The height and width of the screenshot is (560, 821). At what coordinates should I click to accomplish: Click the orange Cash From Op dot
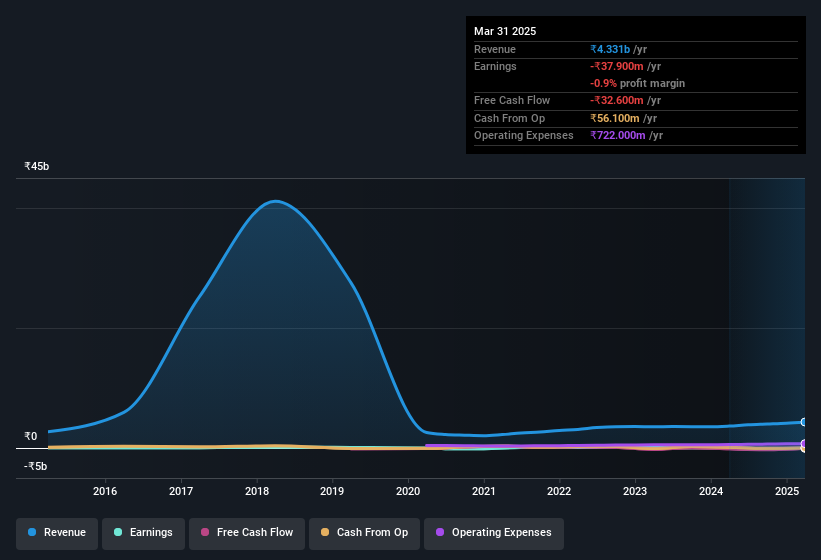tap(325, 532)
